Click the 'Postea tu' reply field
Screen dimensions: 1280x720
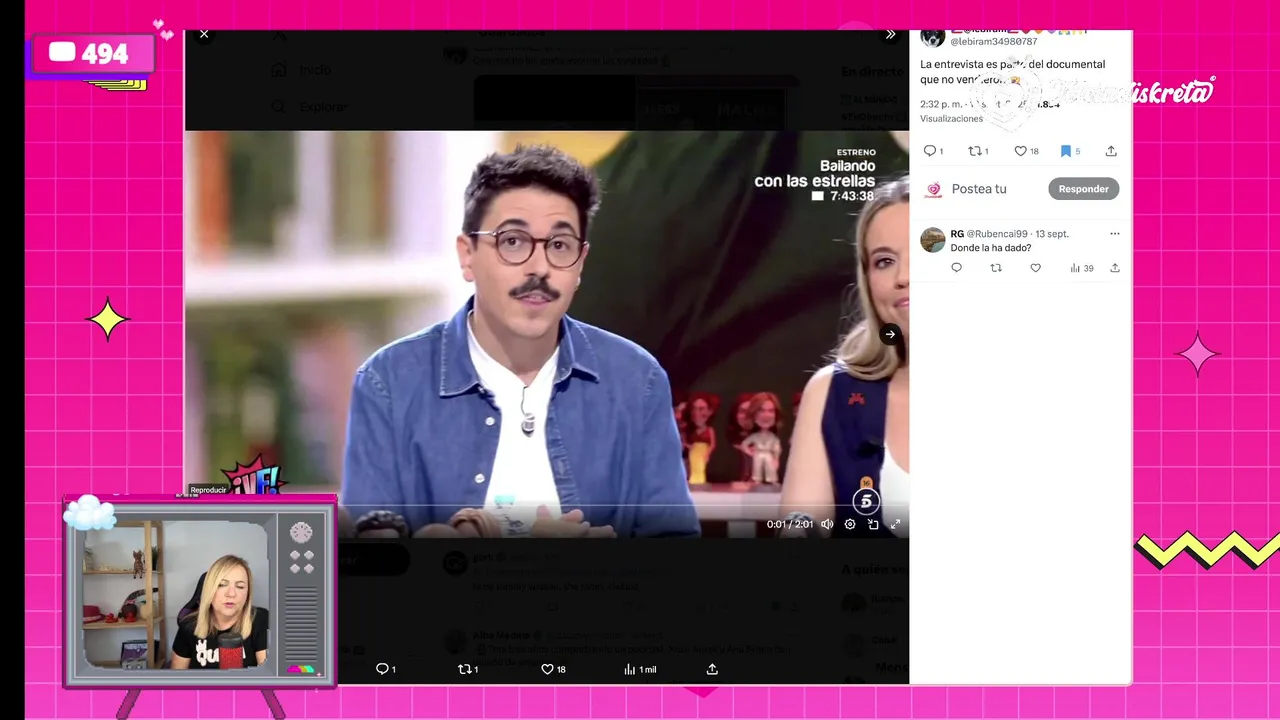(x=979, y=189)
